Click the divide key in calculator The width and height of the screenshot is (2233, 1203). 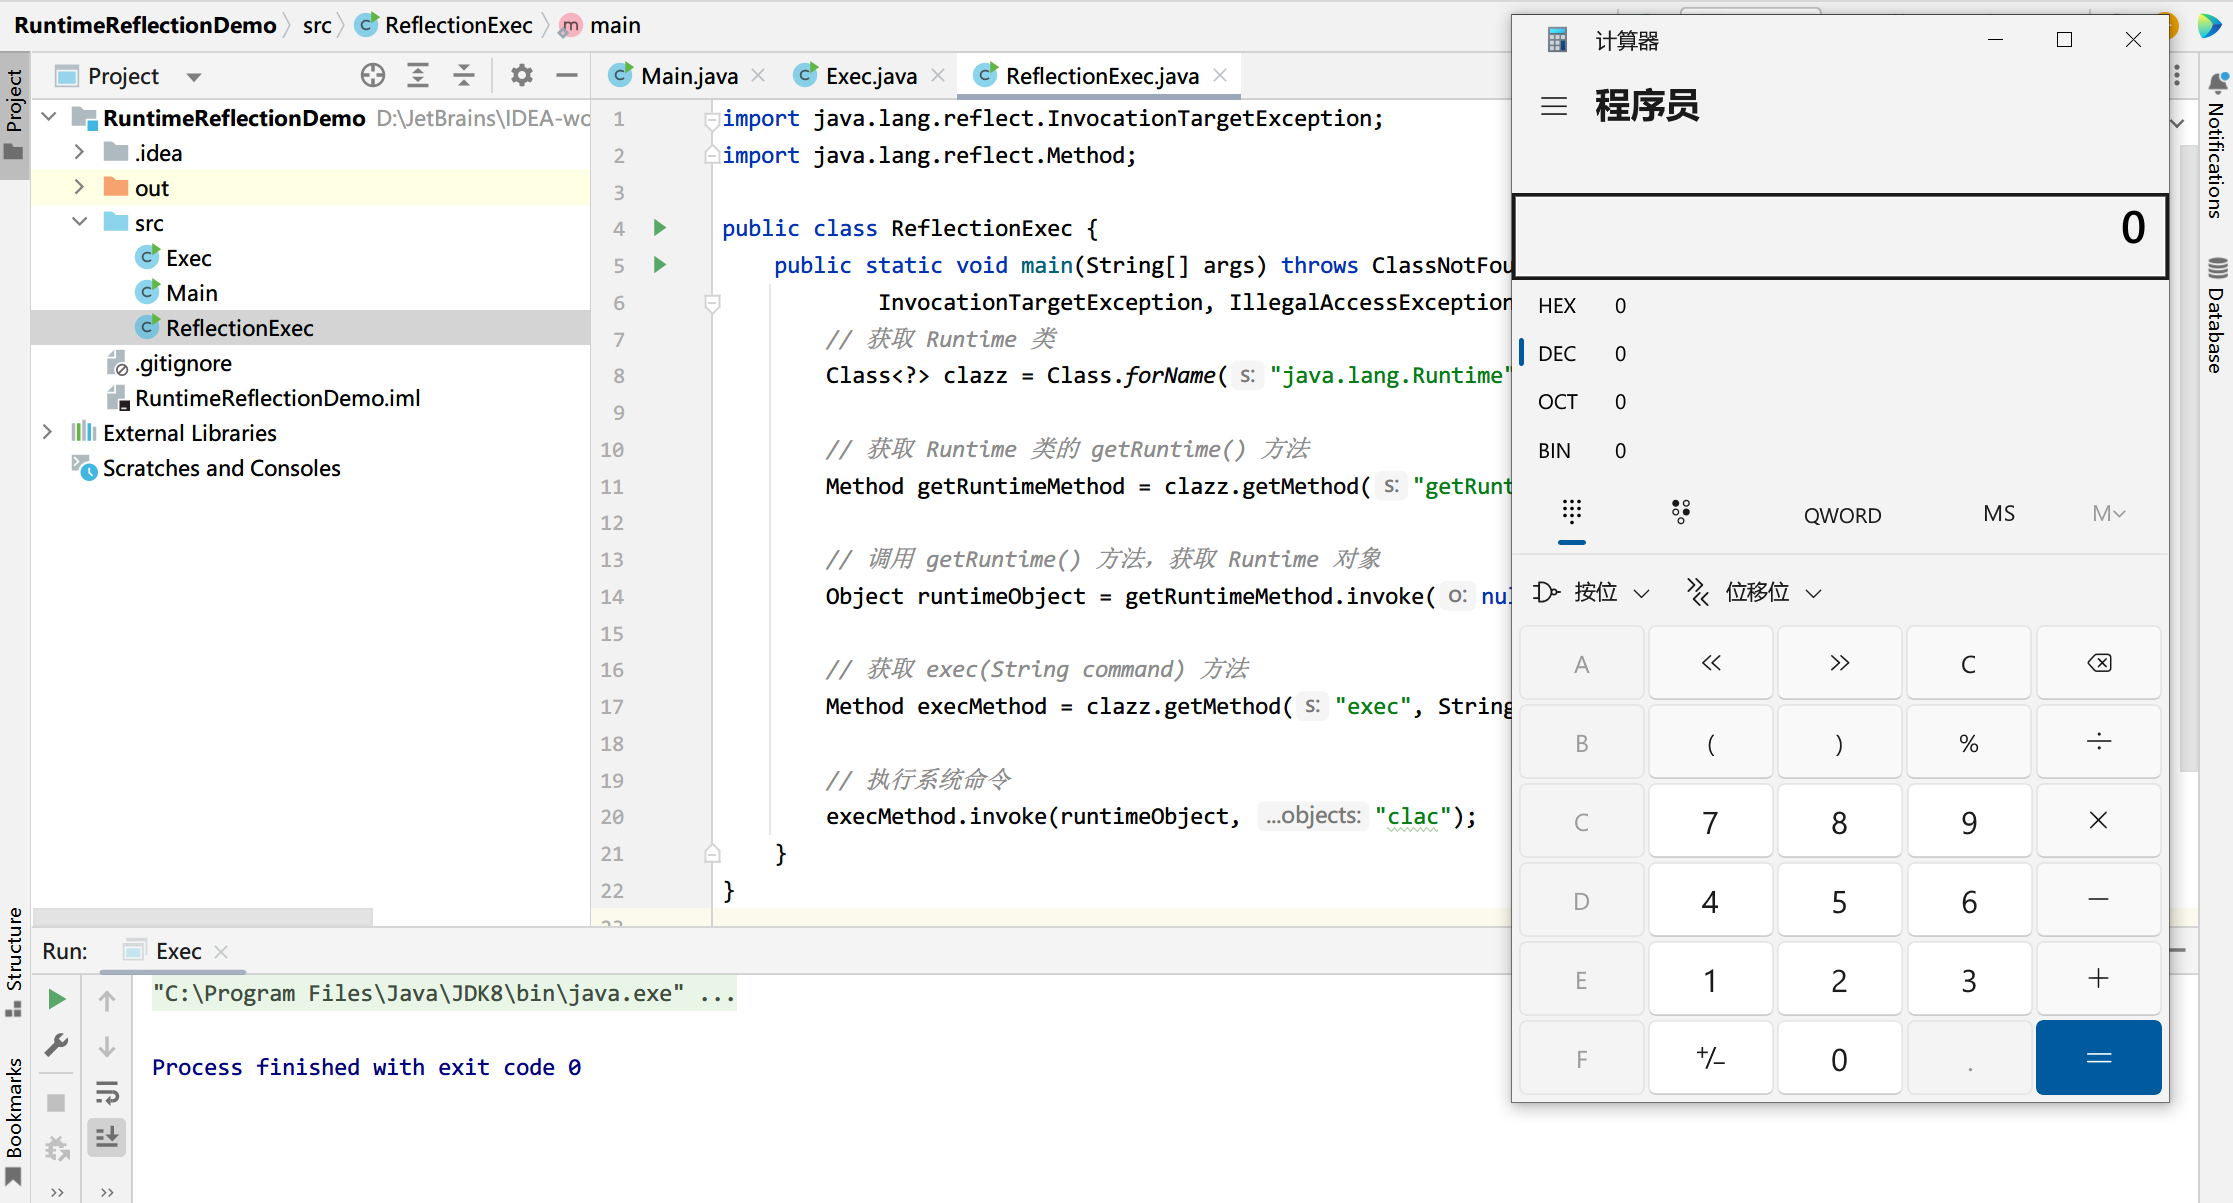[2099, 742]
